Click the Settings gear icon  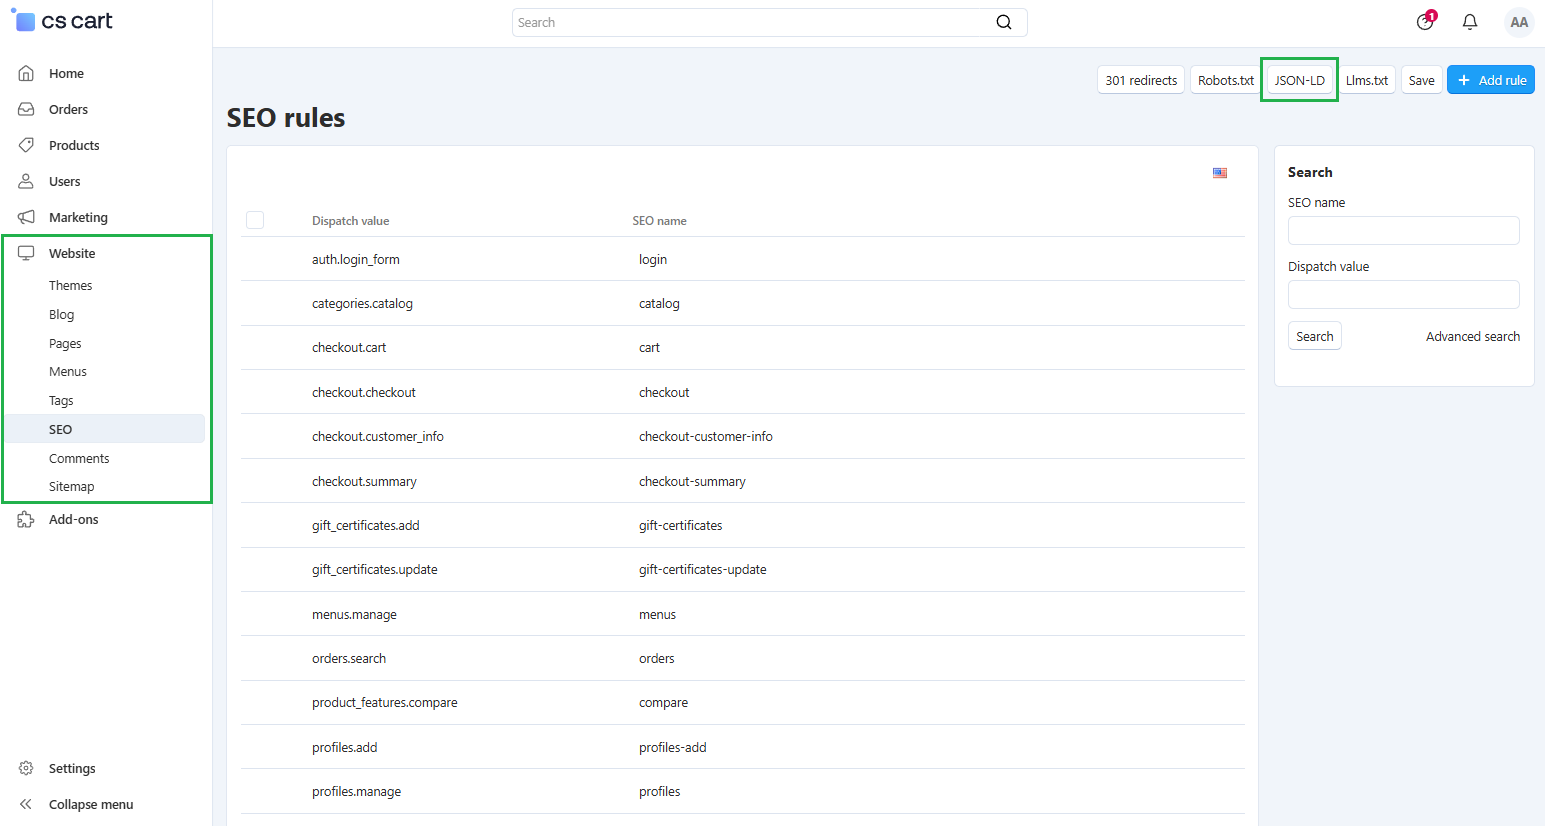tap(26, 768)
